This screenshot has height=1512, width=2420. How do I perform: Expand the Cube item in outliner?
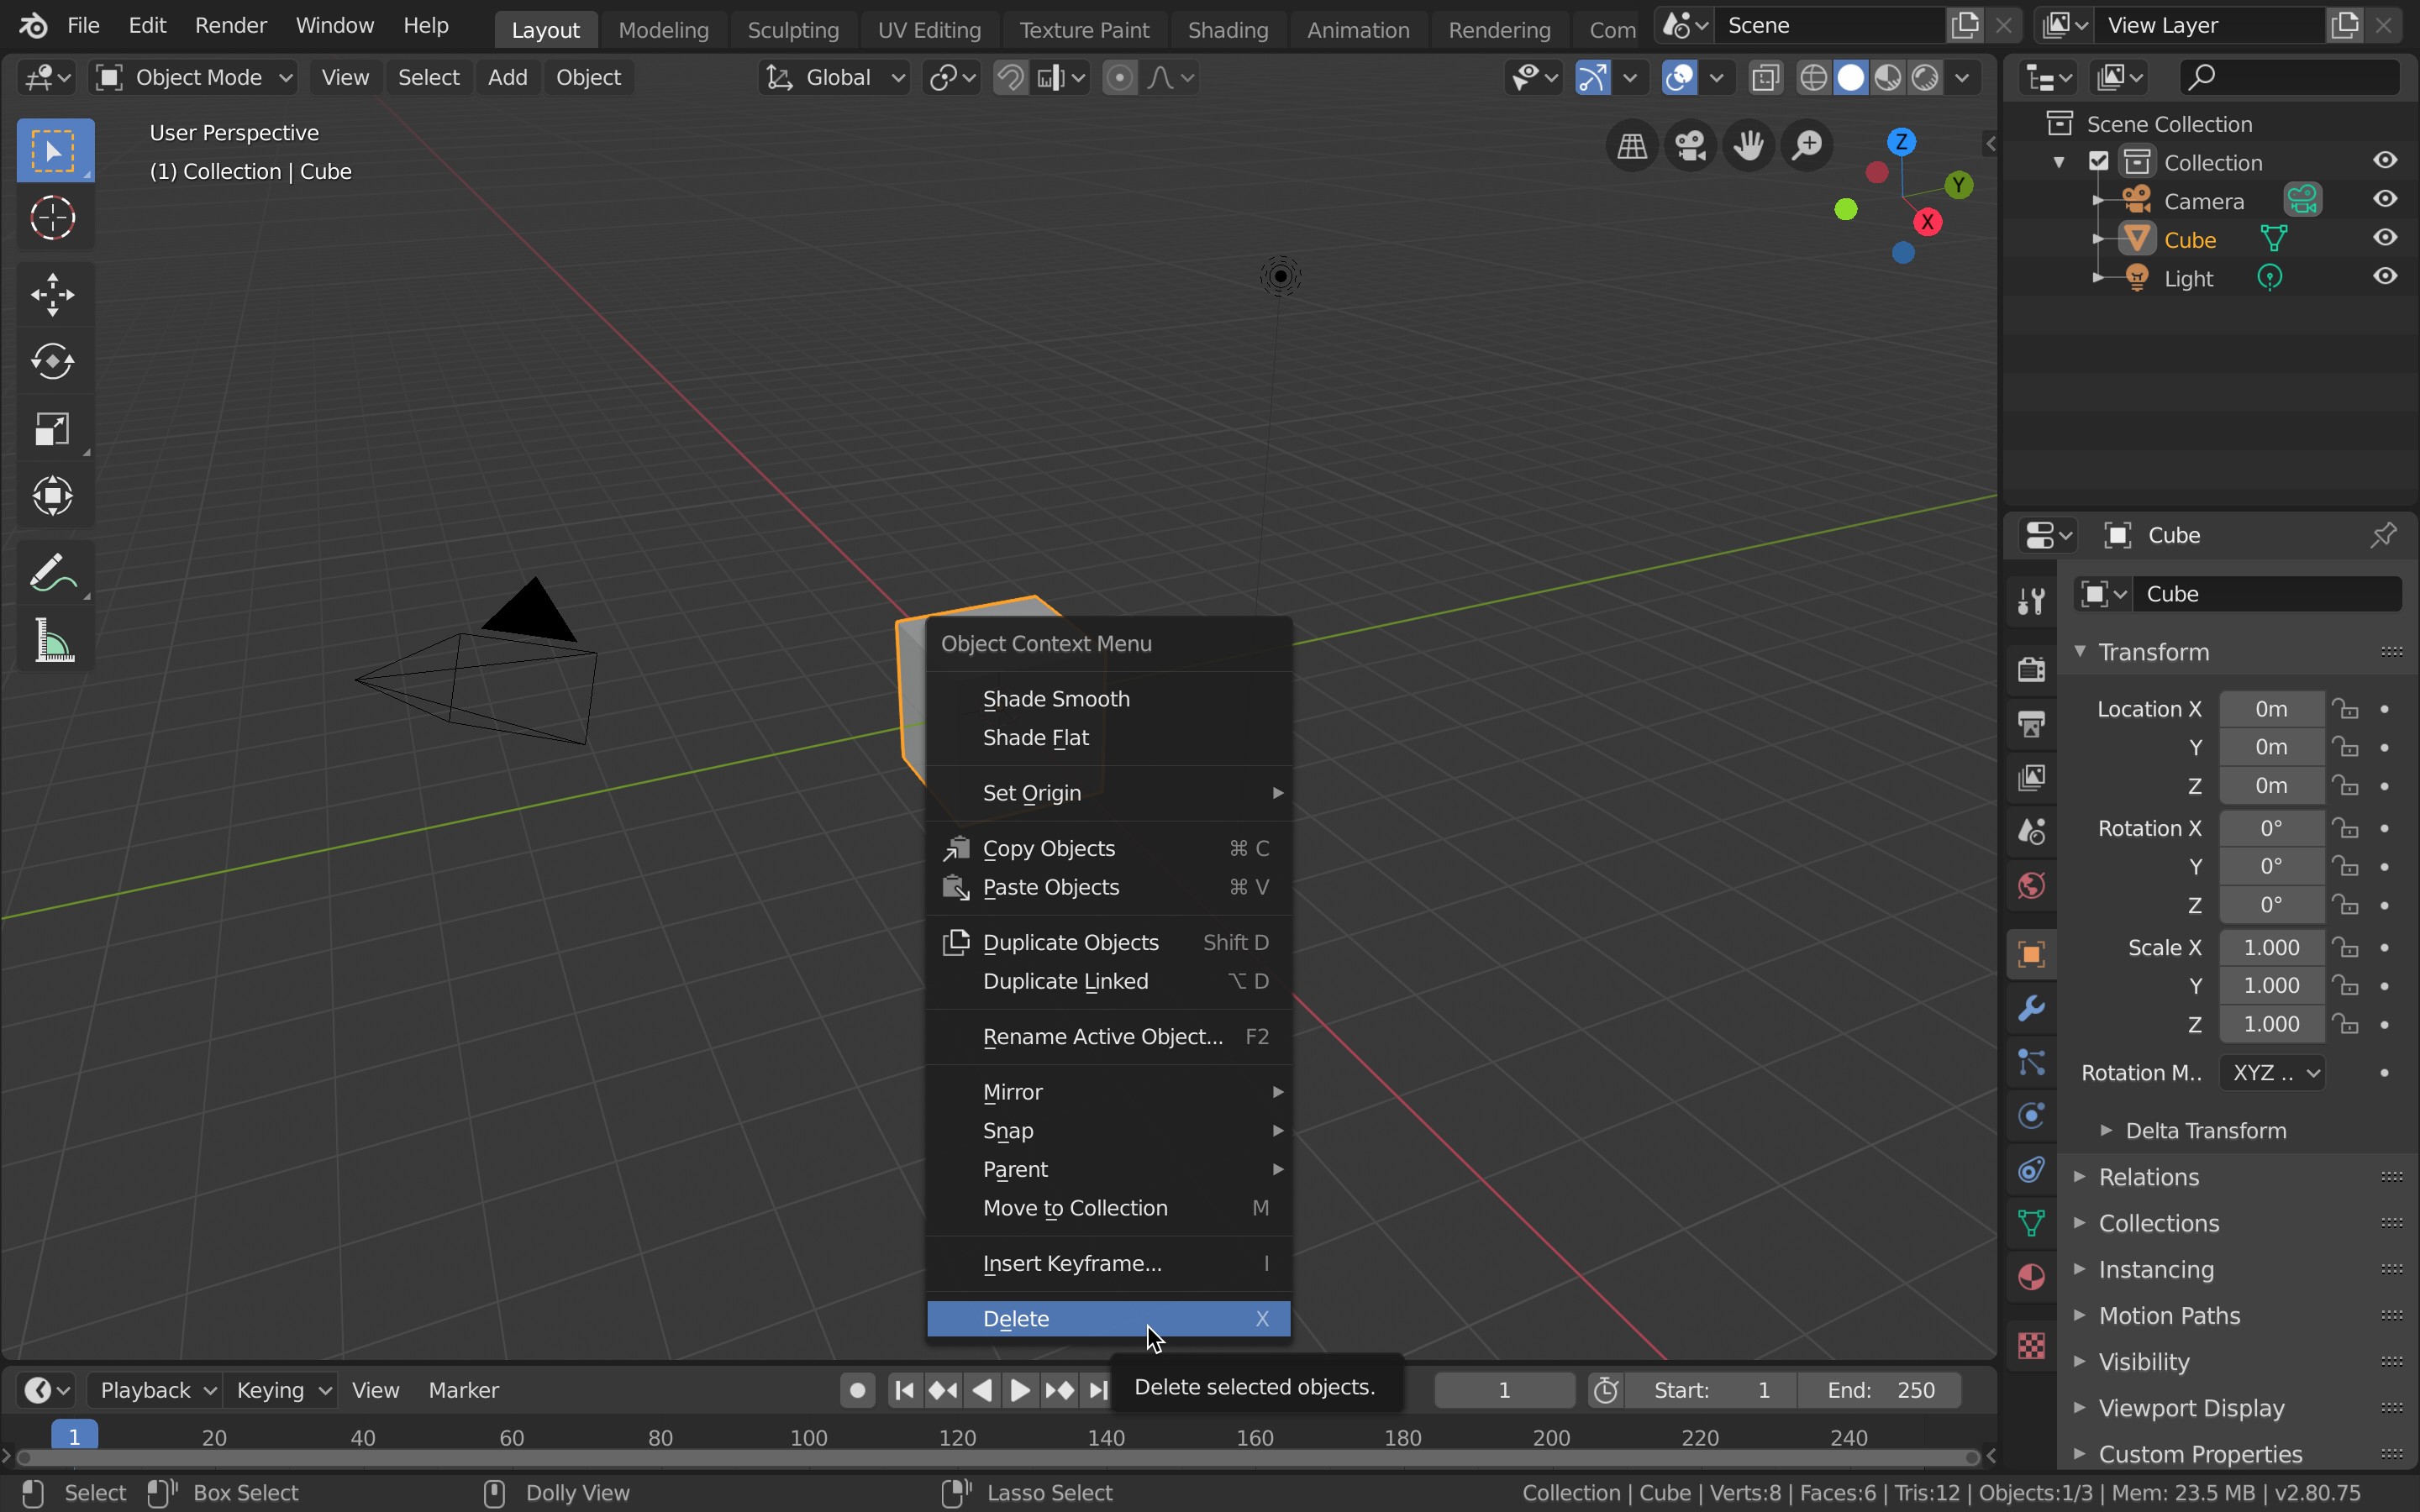[x=2097, y=239]
